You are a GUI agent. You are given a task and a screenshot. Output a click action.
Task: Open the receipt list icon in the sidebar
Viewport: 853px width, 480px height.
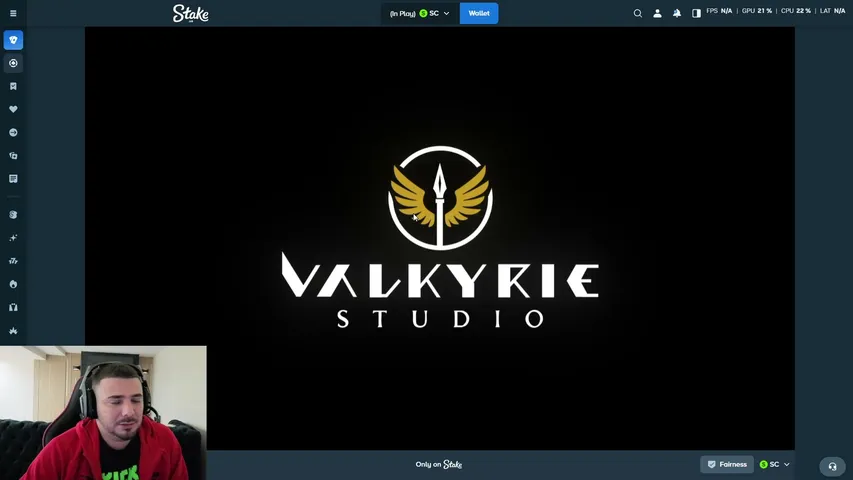(13, 179)
